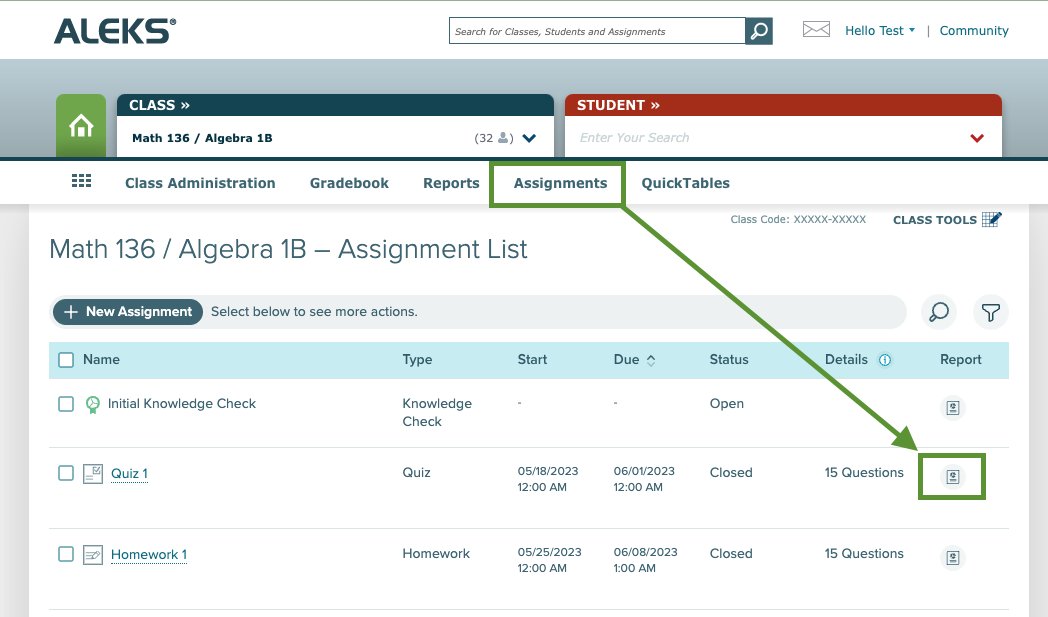Open the Gradebook menu
Image resolution: width=1048 pixels, height=617 pixels.
pyautogui.click(x=349, y=183)
